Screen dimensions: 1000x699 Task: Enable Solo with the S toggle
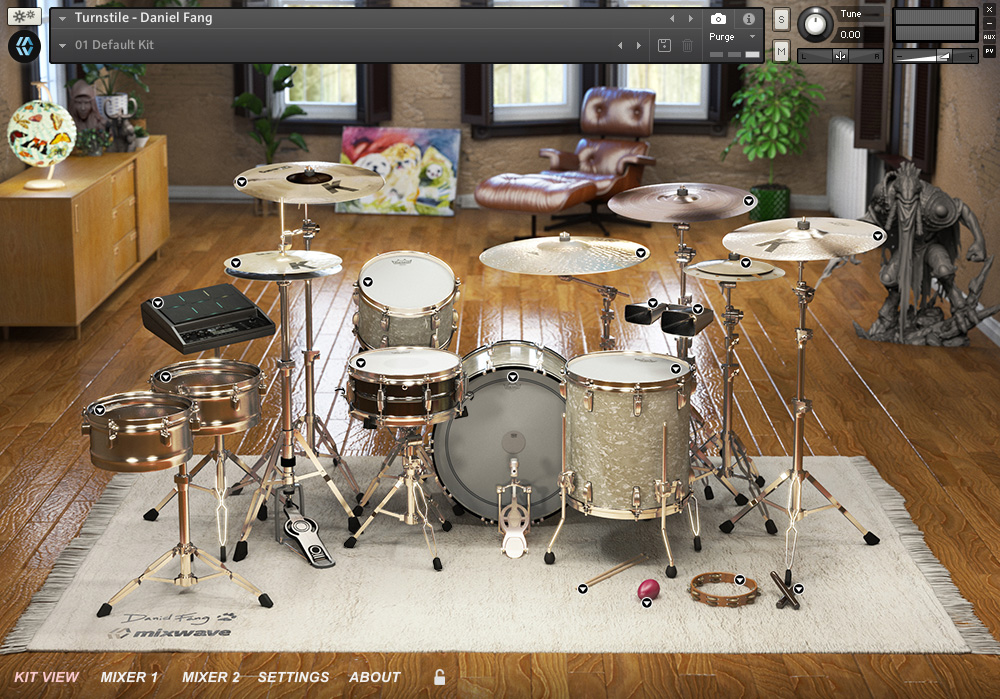coord(779,17)
